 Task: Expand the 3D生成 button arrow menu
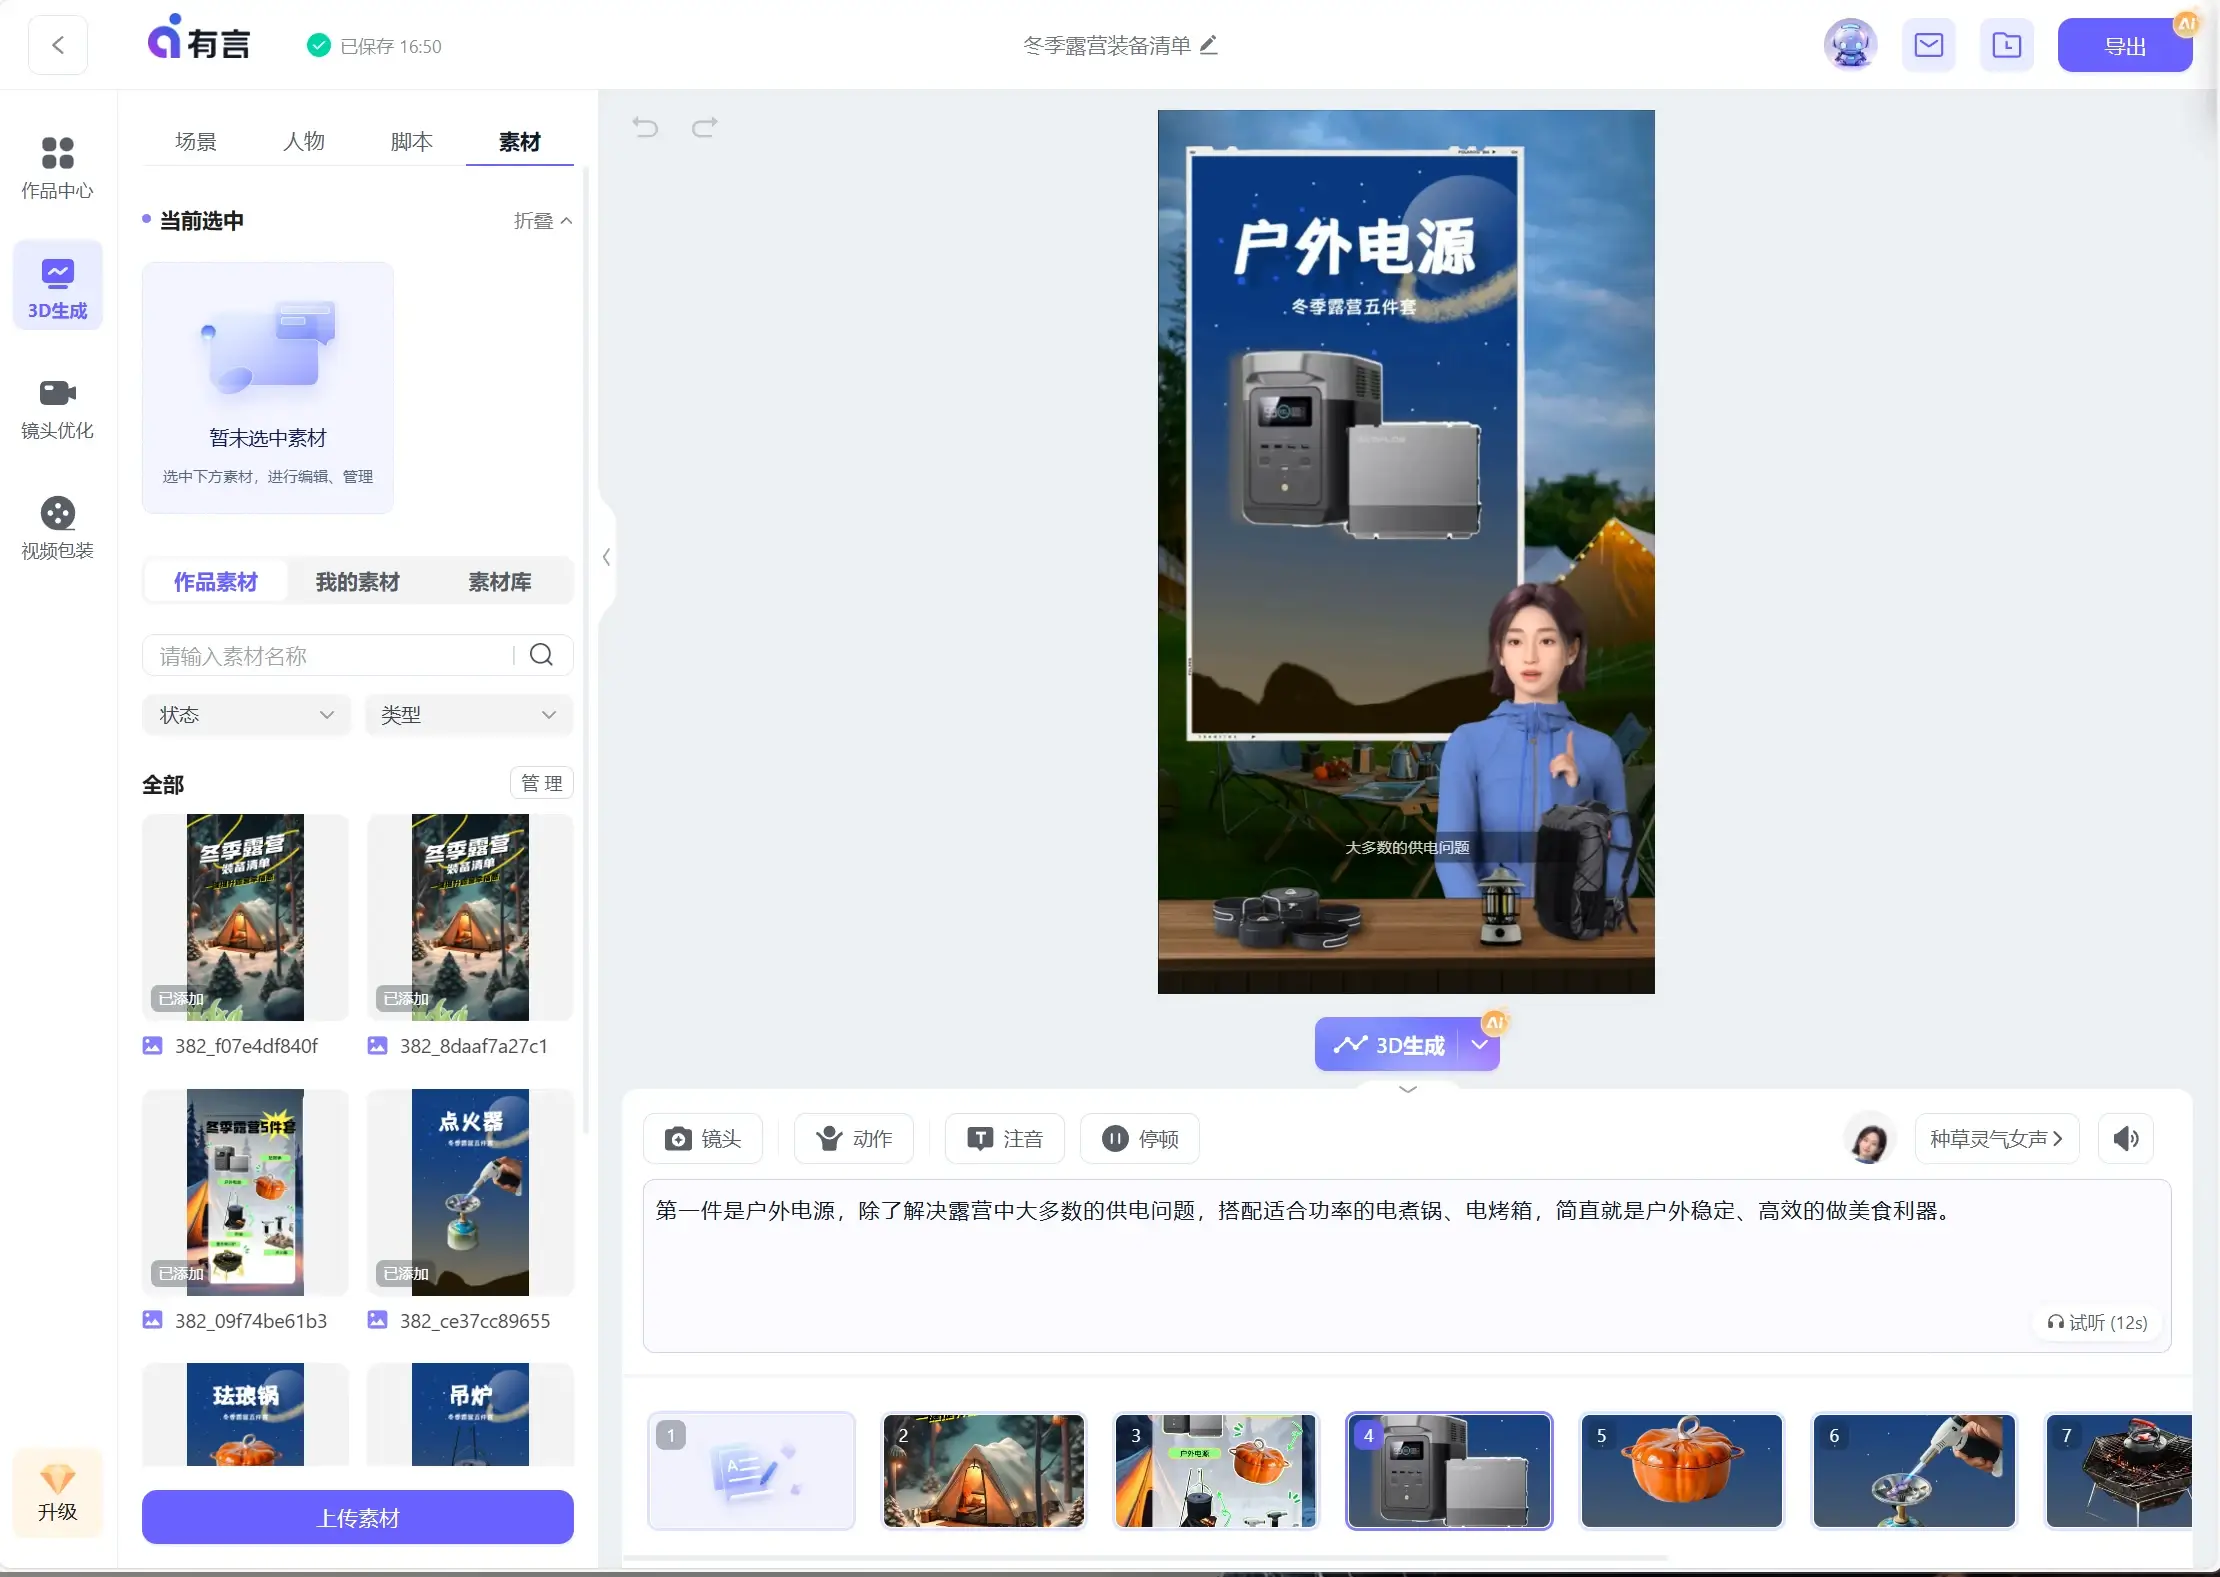[1480, 1045]
